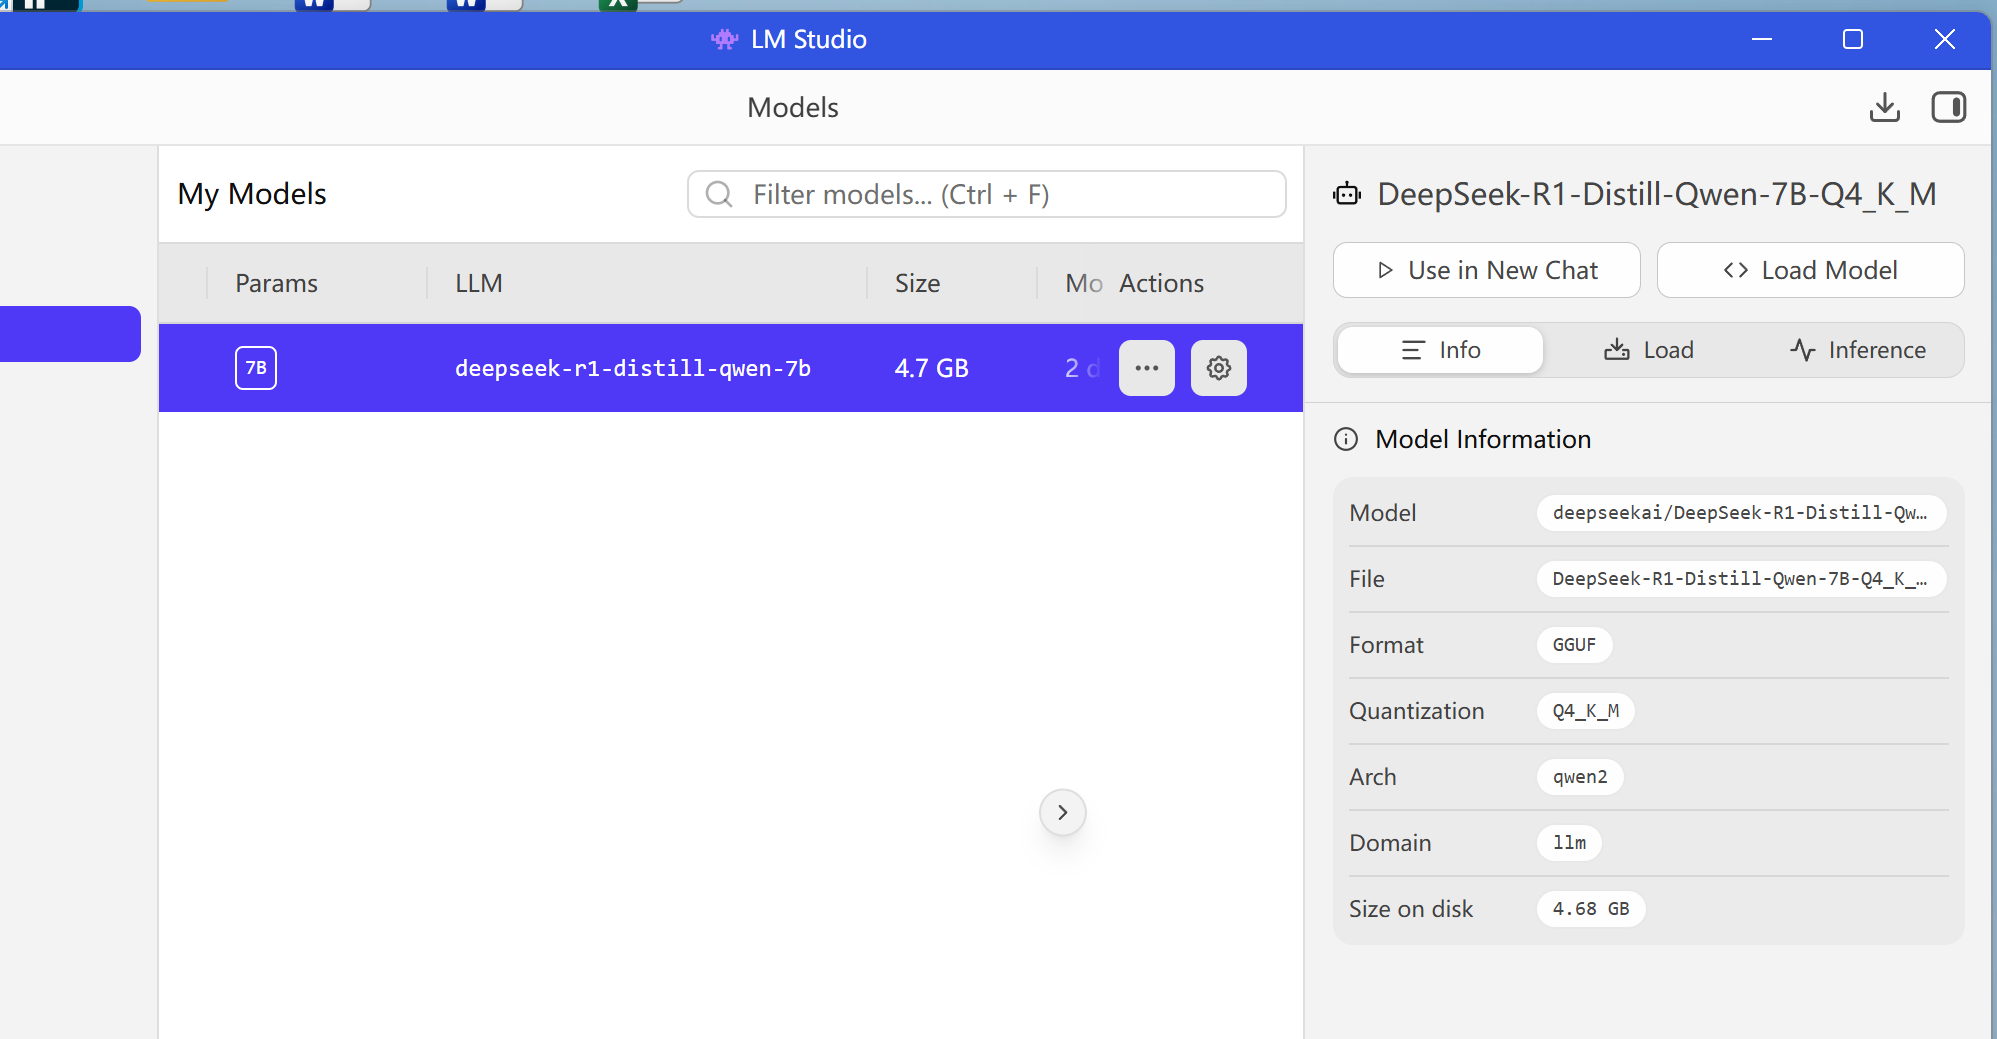
Task: Click the 4.68 GB size on disk value
Action: pyautogui.click(x=1591, y=909)
